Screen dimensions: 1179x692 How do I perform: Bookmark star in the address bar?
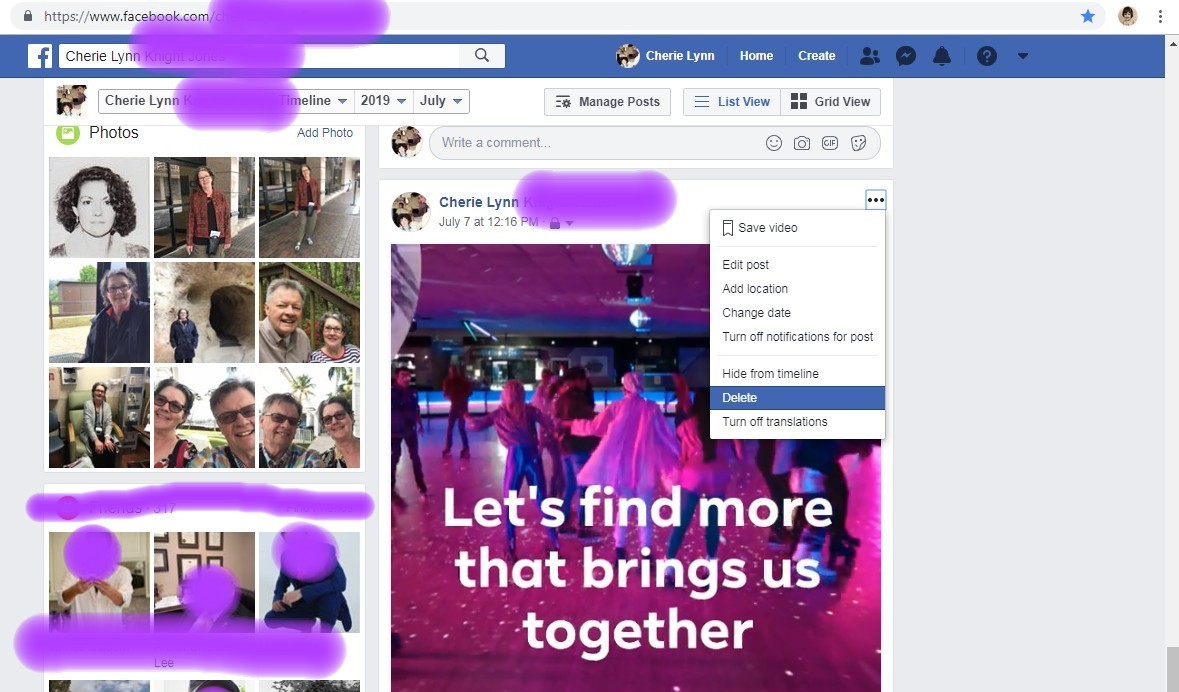[1088, 16]
